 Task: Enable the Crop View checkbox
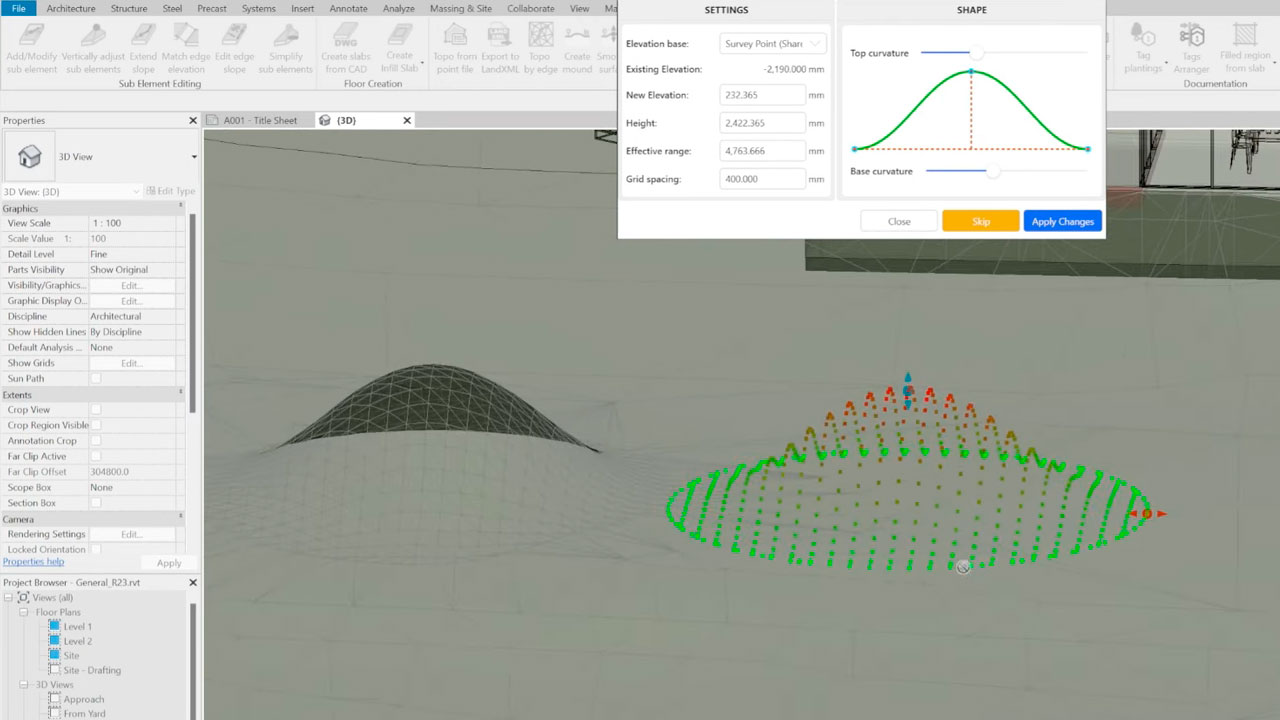point(96,410)
